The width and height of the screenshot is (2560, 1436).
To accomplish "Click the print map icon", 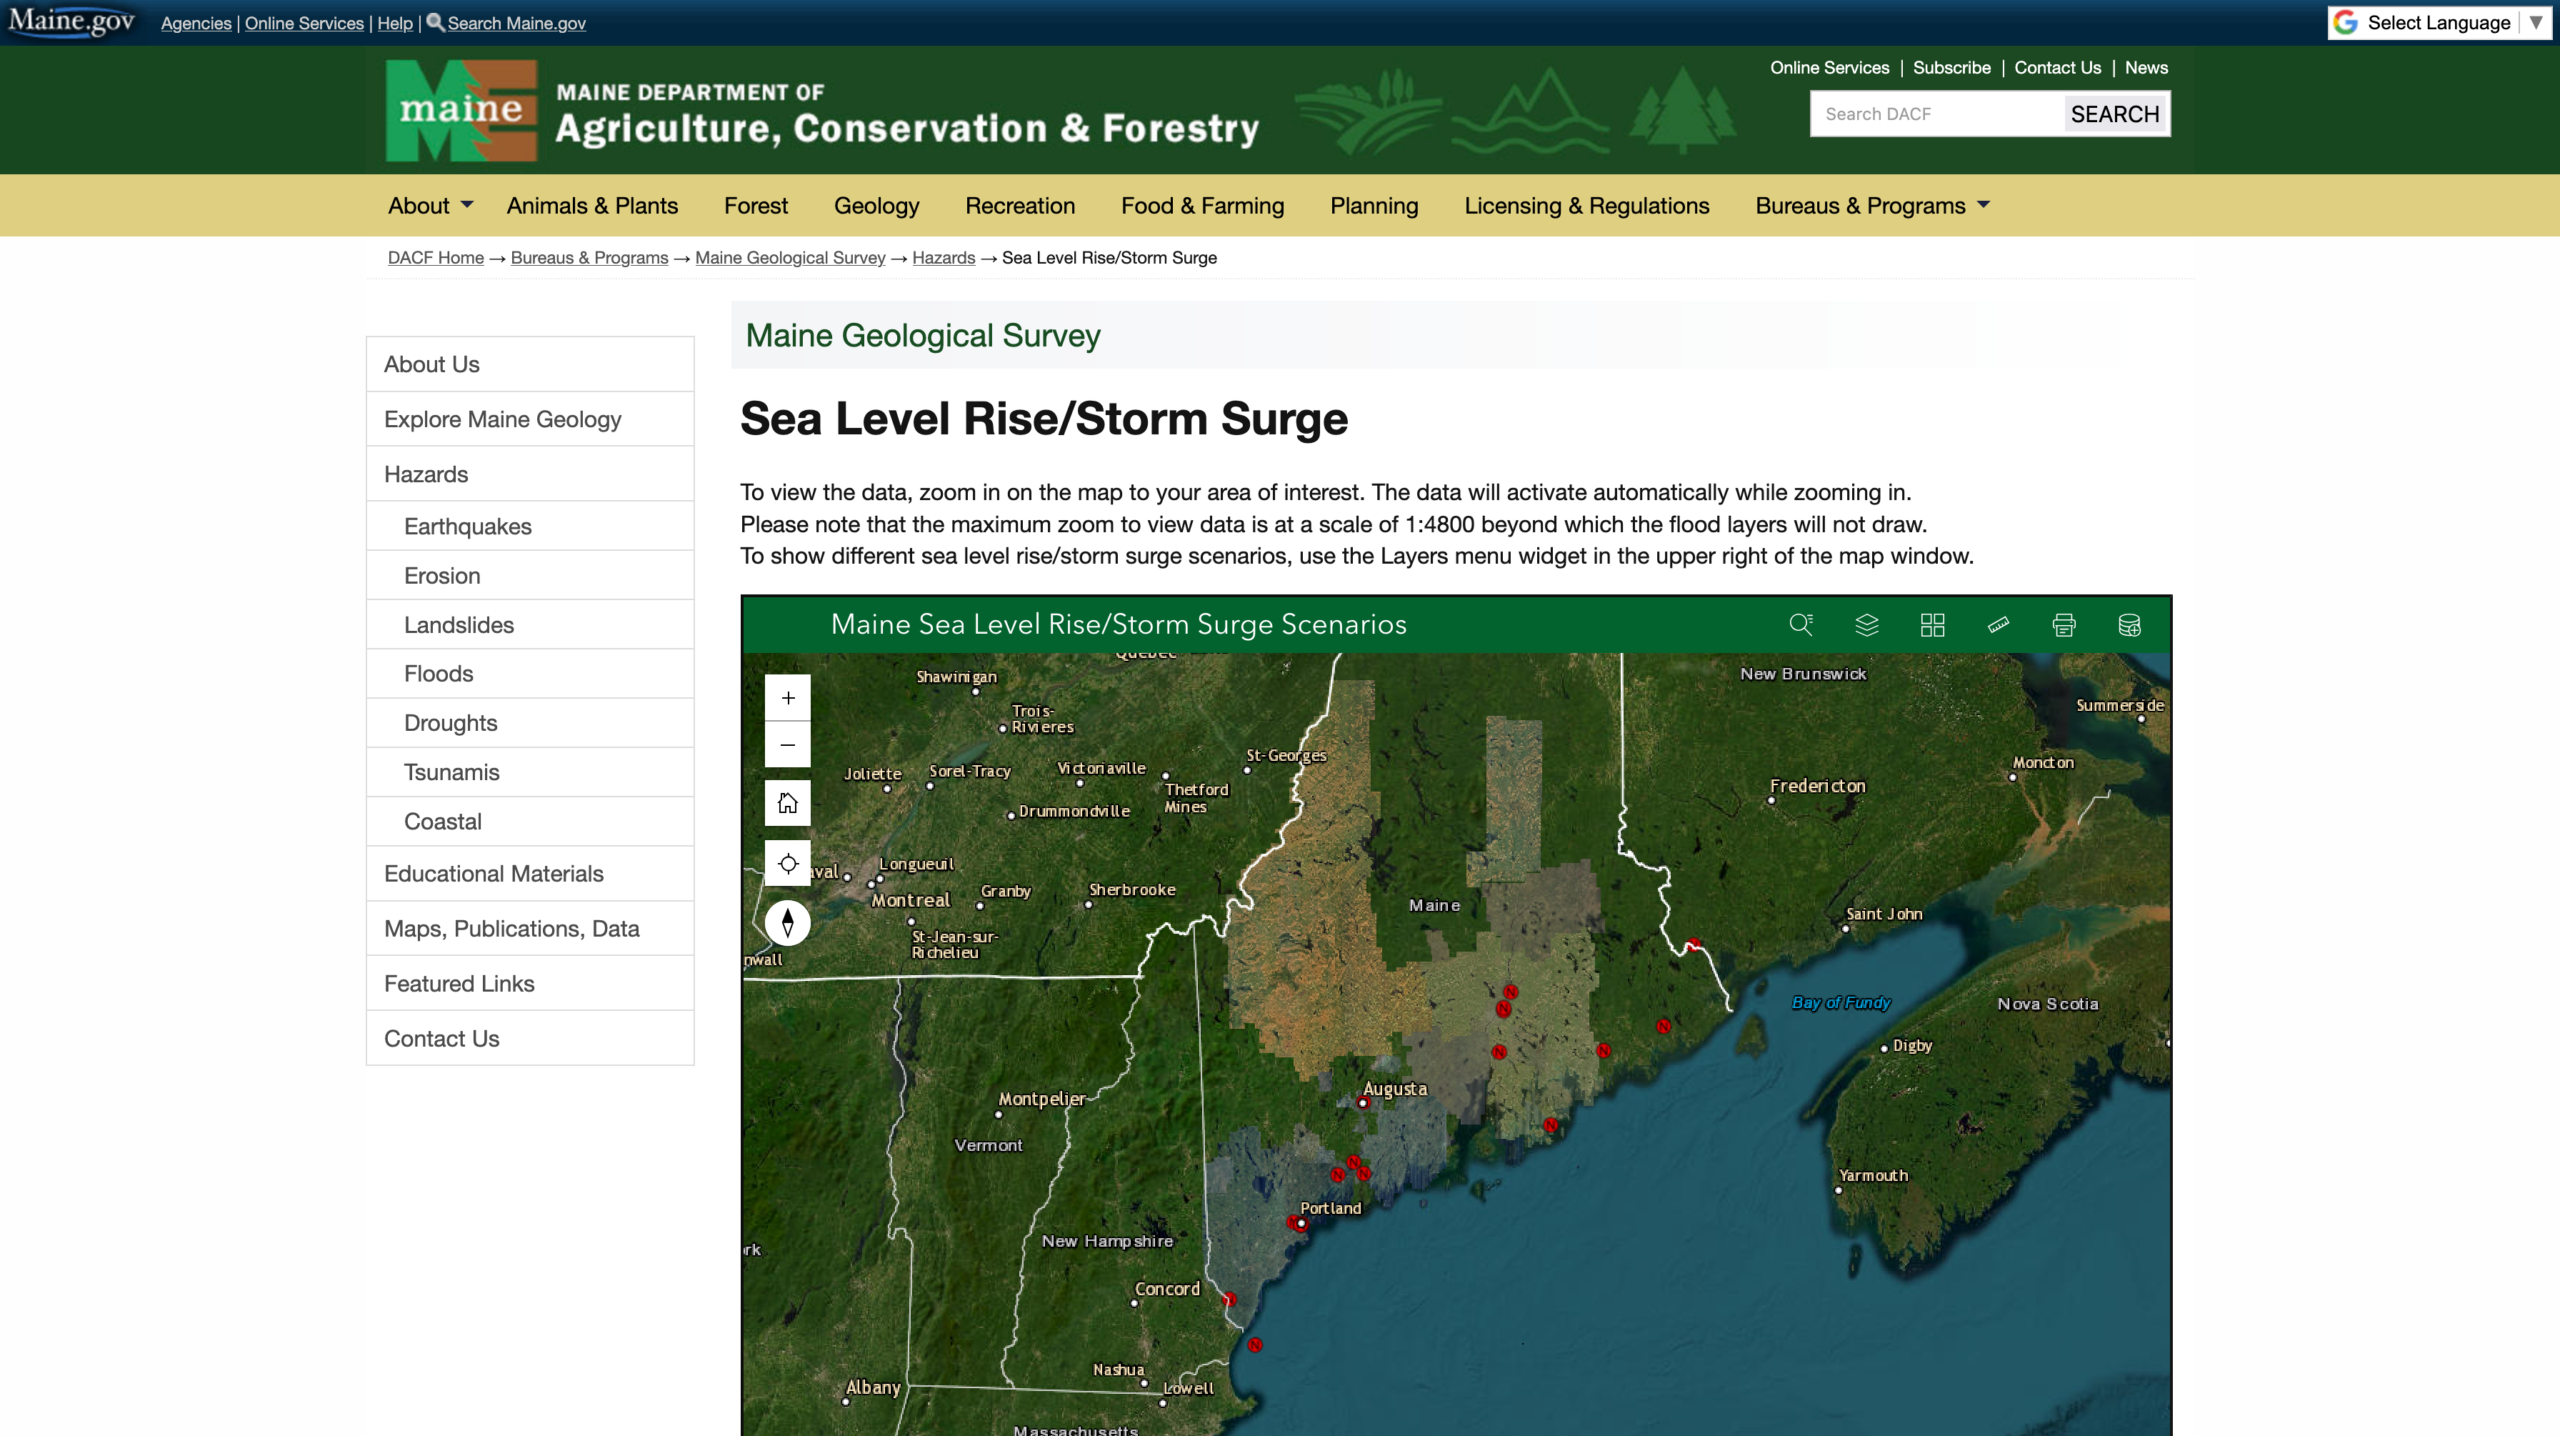I will click(x=2064, y=625).
